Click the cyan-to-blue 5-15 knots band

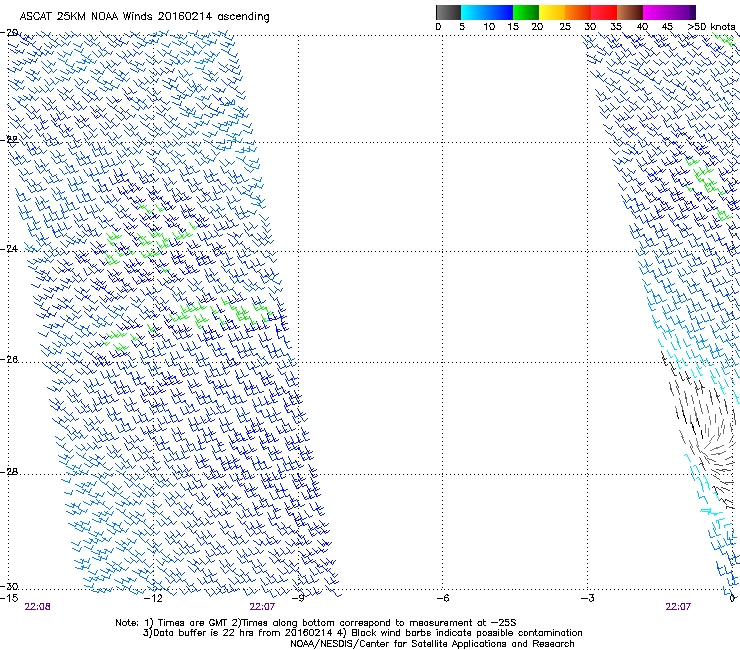click(x=487, y=12)
